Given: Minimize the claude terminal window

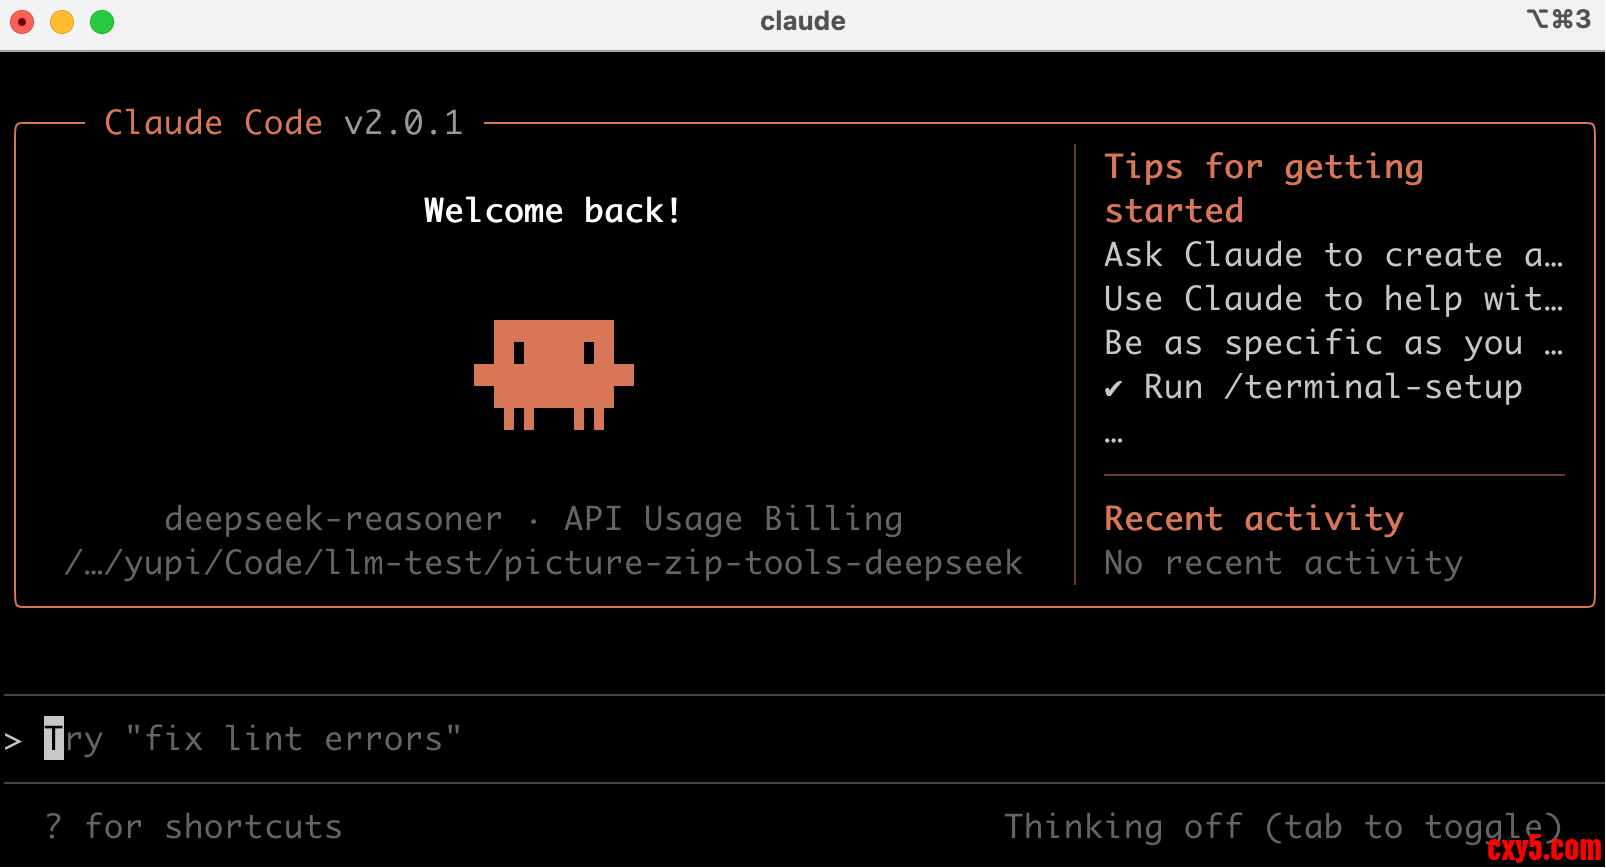Looking at the screenshot, I should 62,21.
